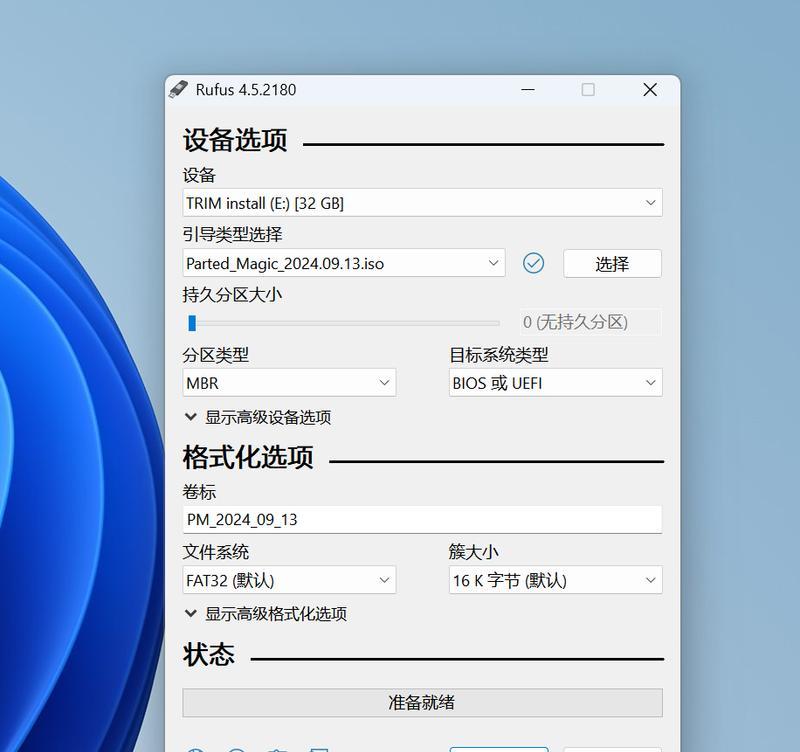Click the 卷标 field containing PM_2024_09_13
The width and height of the screenshot is (800, 752).
[x=422, y=520]
